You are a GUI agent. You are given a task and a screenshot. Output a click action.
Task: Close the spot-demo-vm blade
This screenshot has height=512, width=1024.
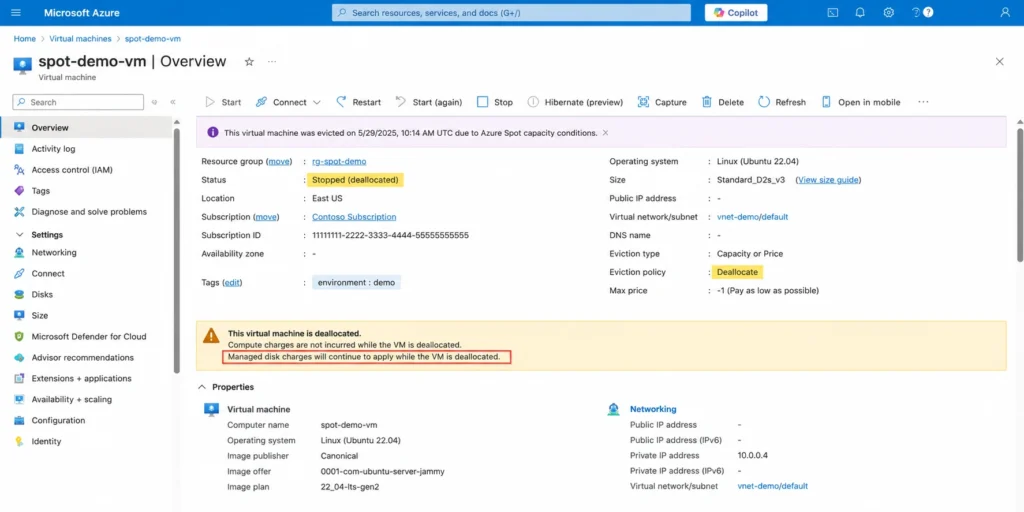999,61
